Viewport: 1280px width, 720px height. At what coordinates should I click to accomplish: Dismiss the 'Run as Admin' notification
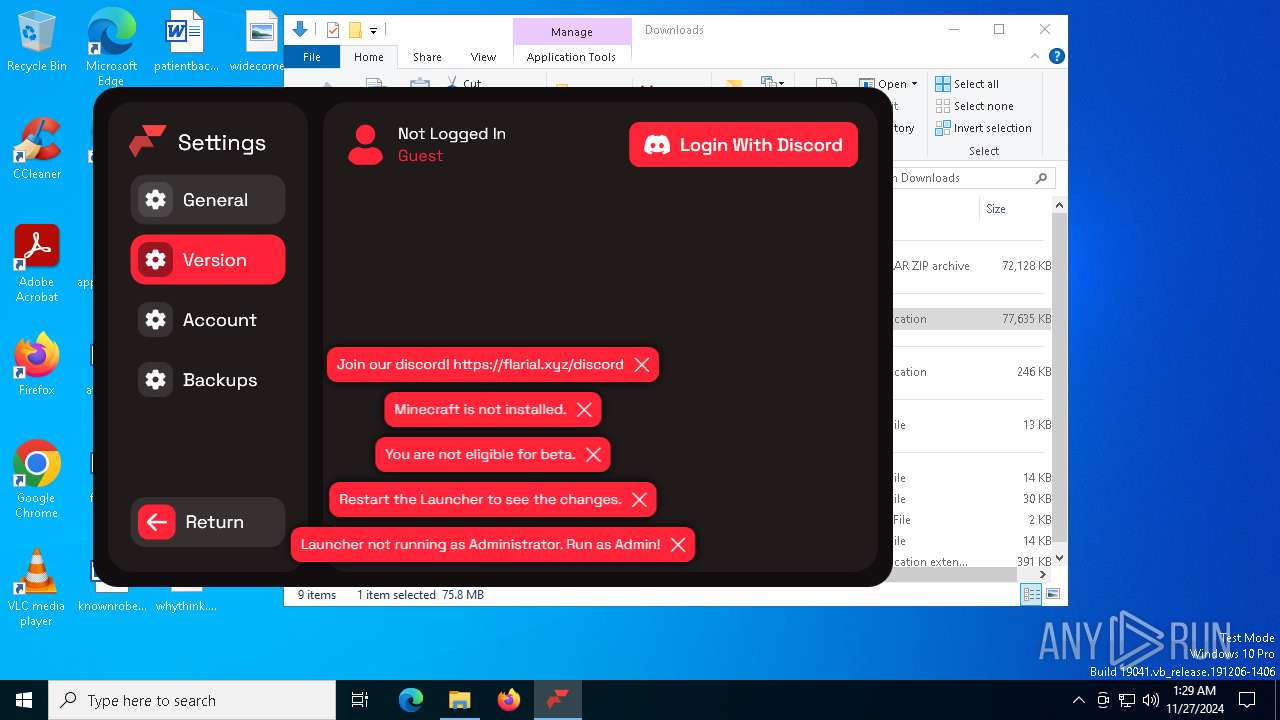coord(678,545)
